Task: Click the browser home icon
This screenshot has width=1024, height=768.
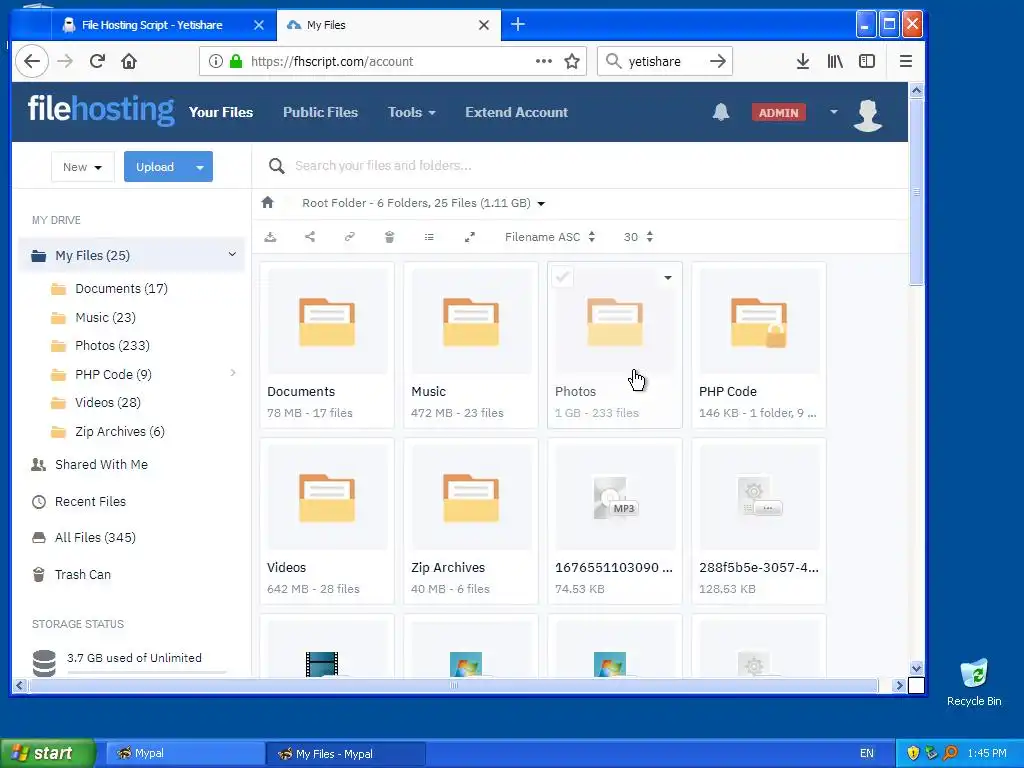Action: pyautogui.click(x=129, y=61)
